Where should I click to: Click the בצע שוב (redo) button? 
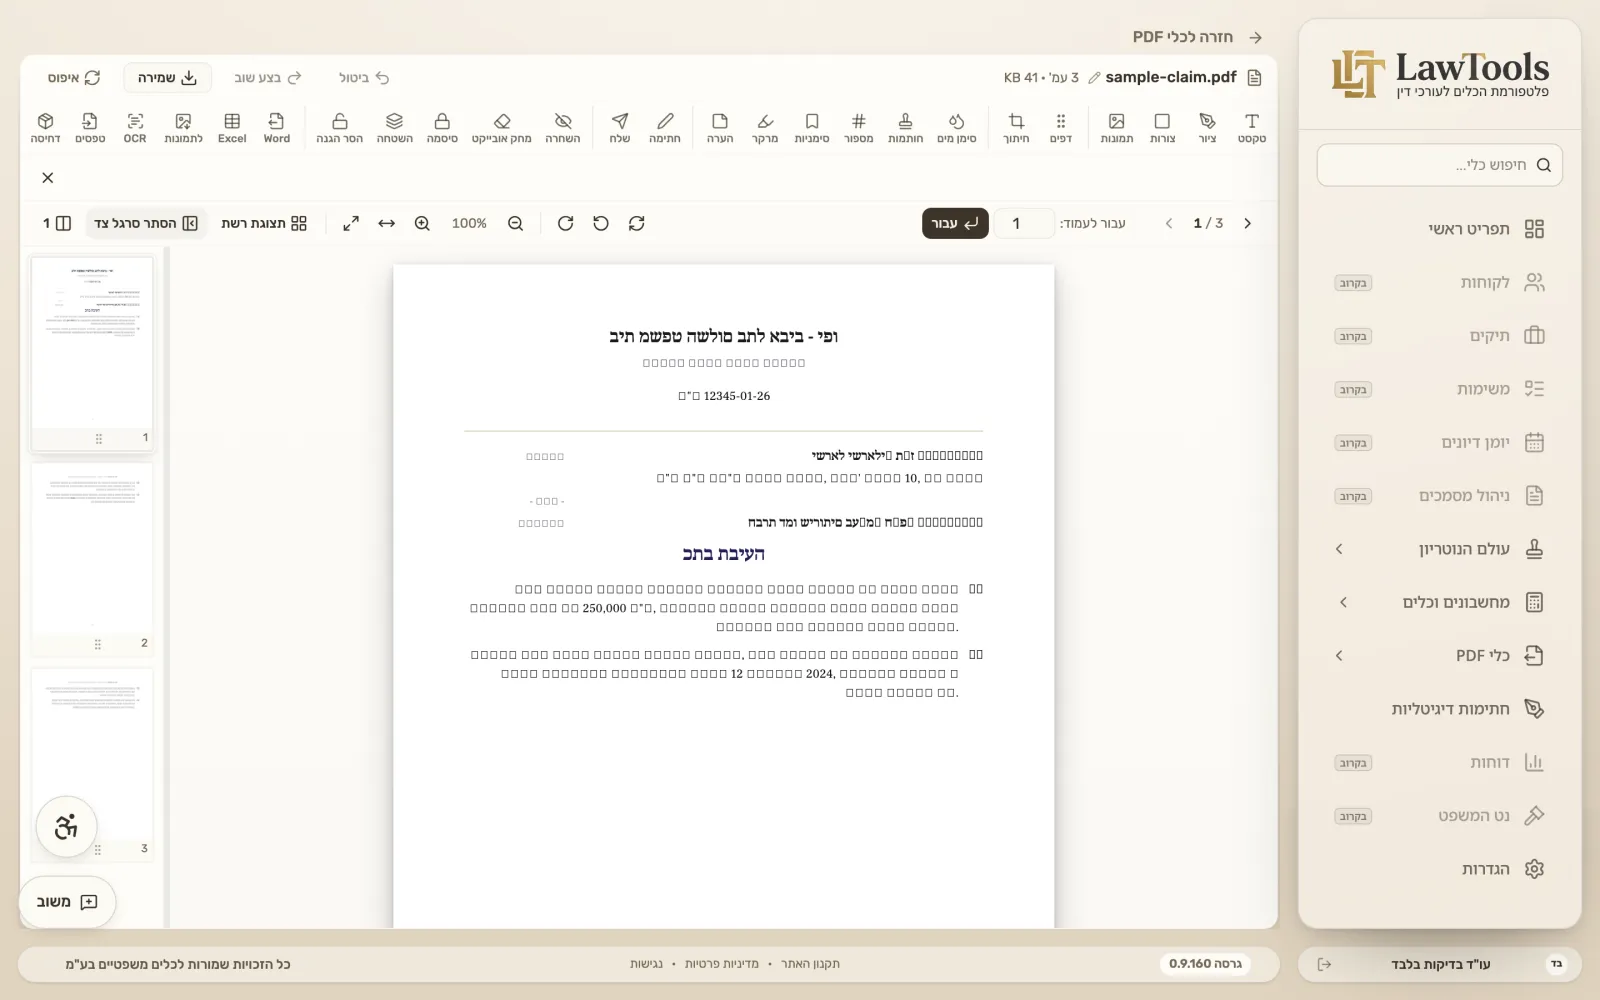267,77
